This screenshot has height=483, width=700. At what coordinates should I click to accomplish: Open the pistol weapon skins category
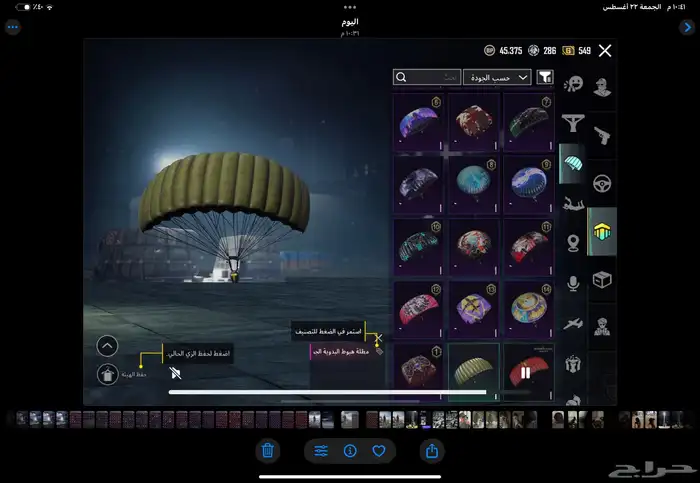pyautogui.click(x=602, y=136)
